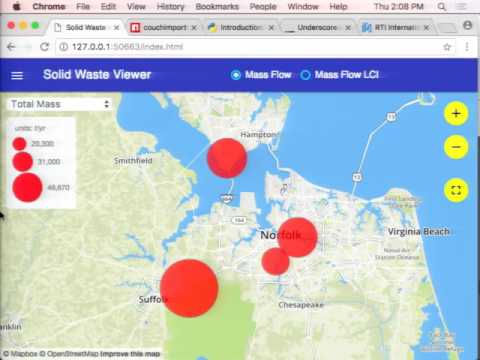Click the Mapbox attribution link
Viewport: 480px width, 360px height.
(20, 354)
